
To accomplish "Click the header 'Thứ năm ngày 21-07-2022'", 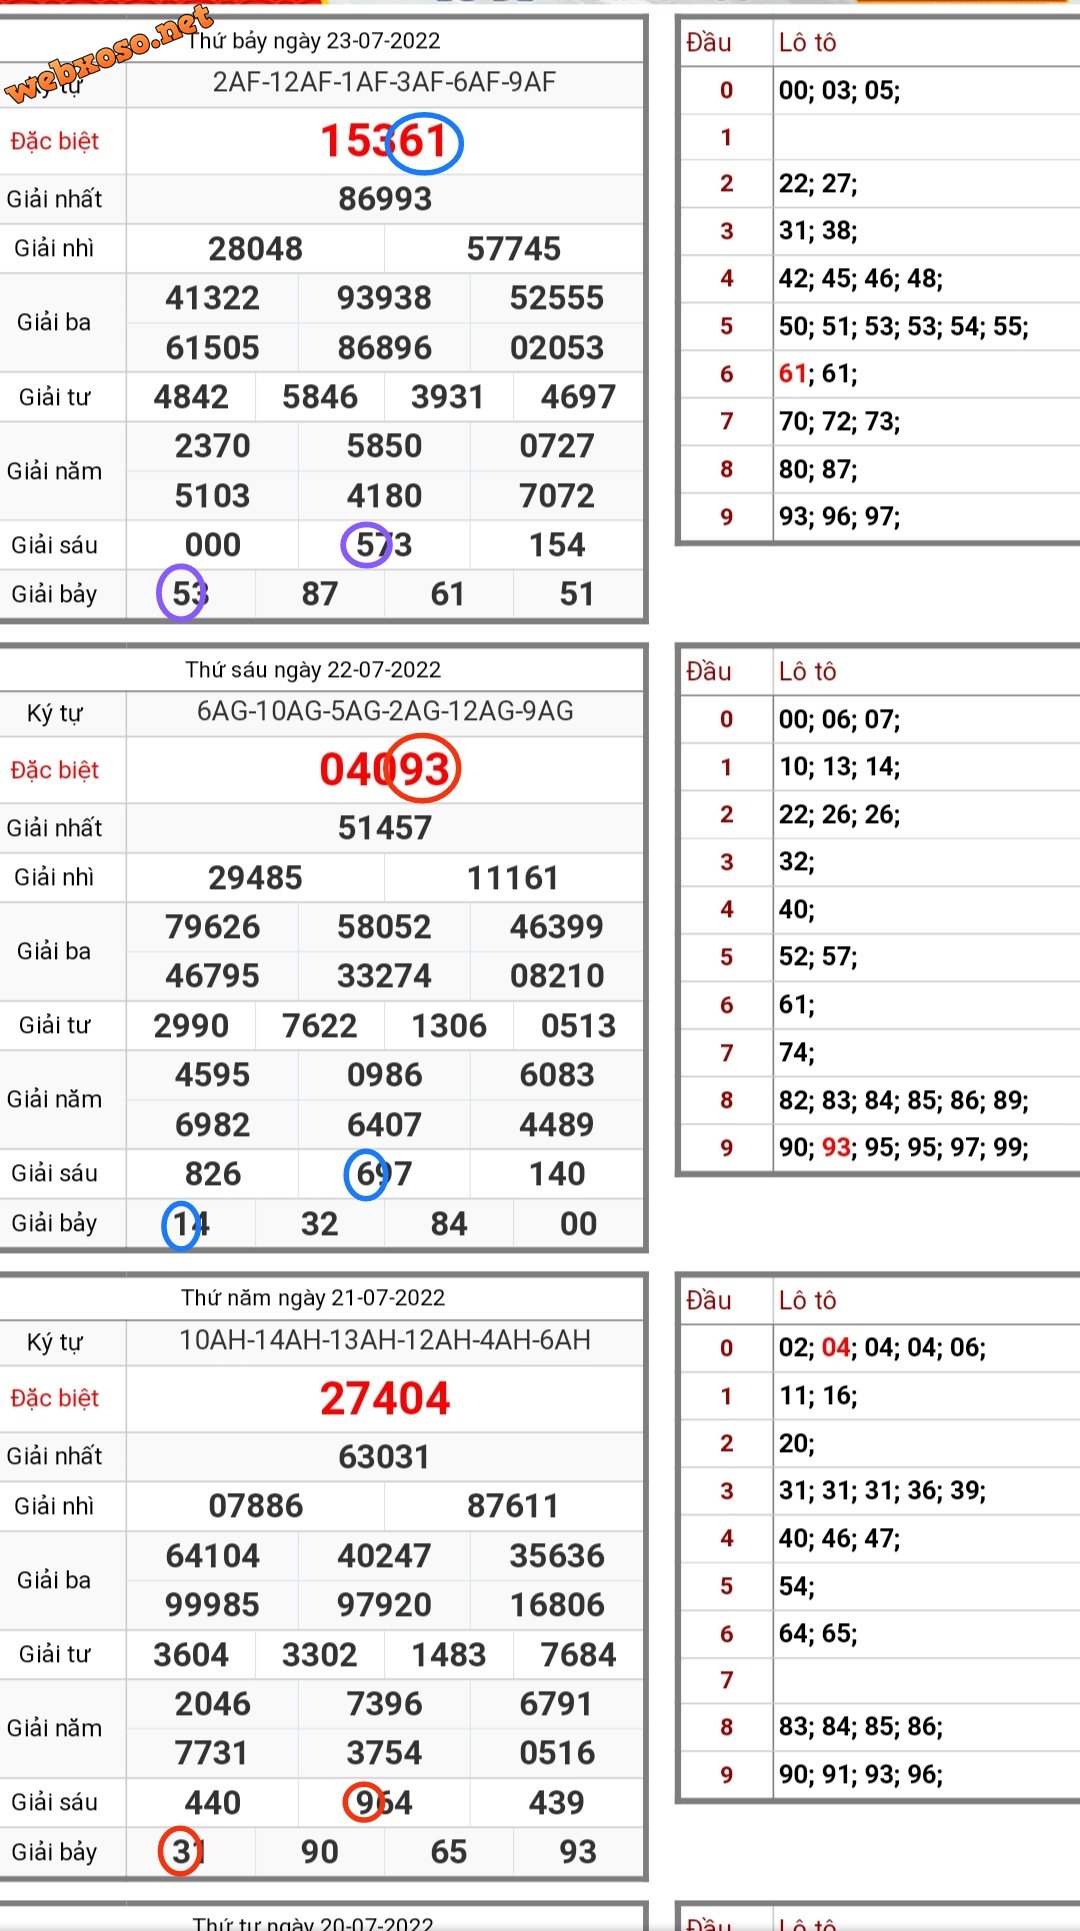I will tap(313, 1298).
